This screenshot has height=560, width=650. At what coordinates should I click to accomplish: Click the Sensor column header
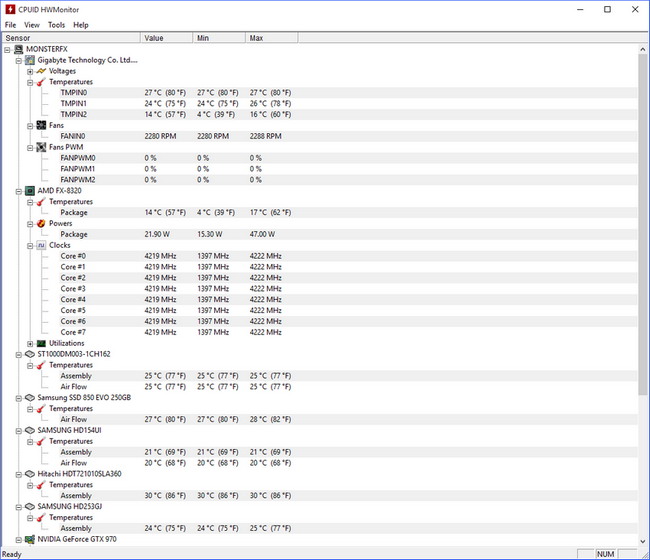[x=71, y=38]
